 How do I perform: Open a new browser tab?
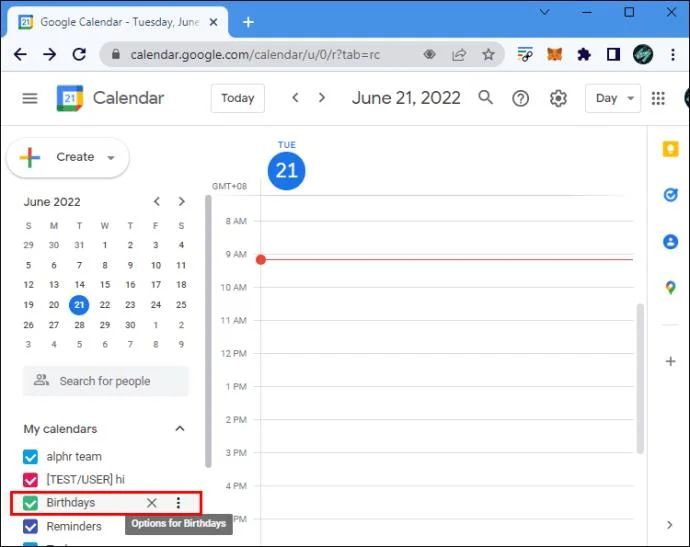coord(248,22)
